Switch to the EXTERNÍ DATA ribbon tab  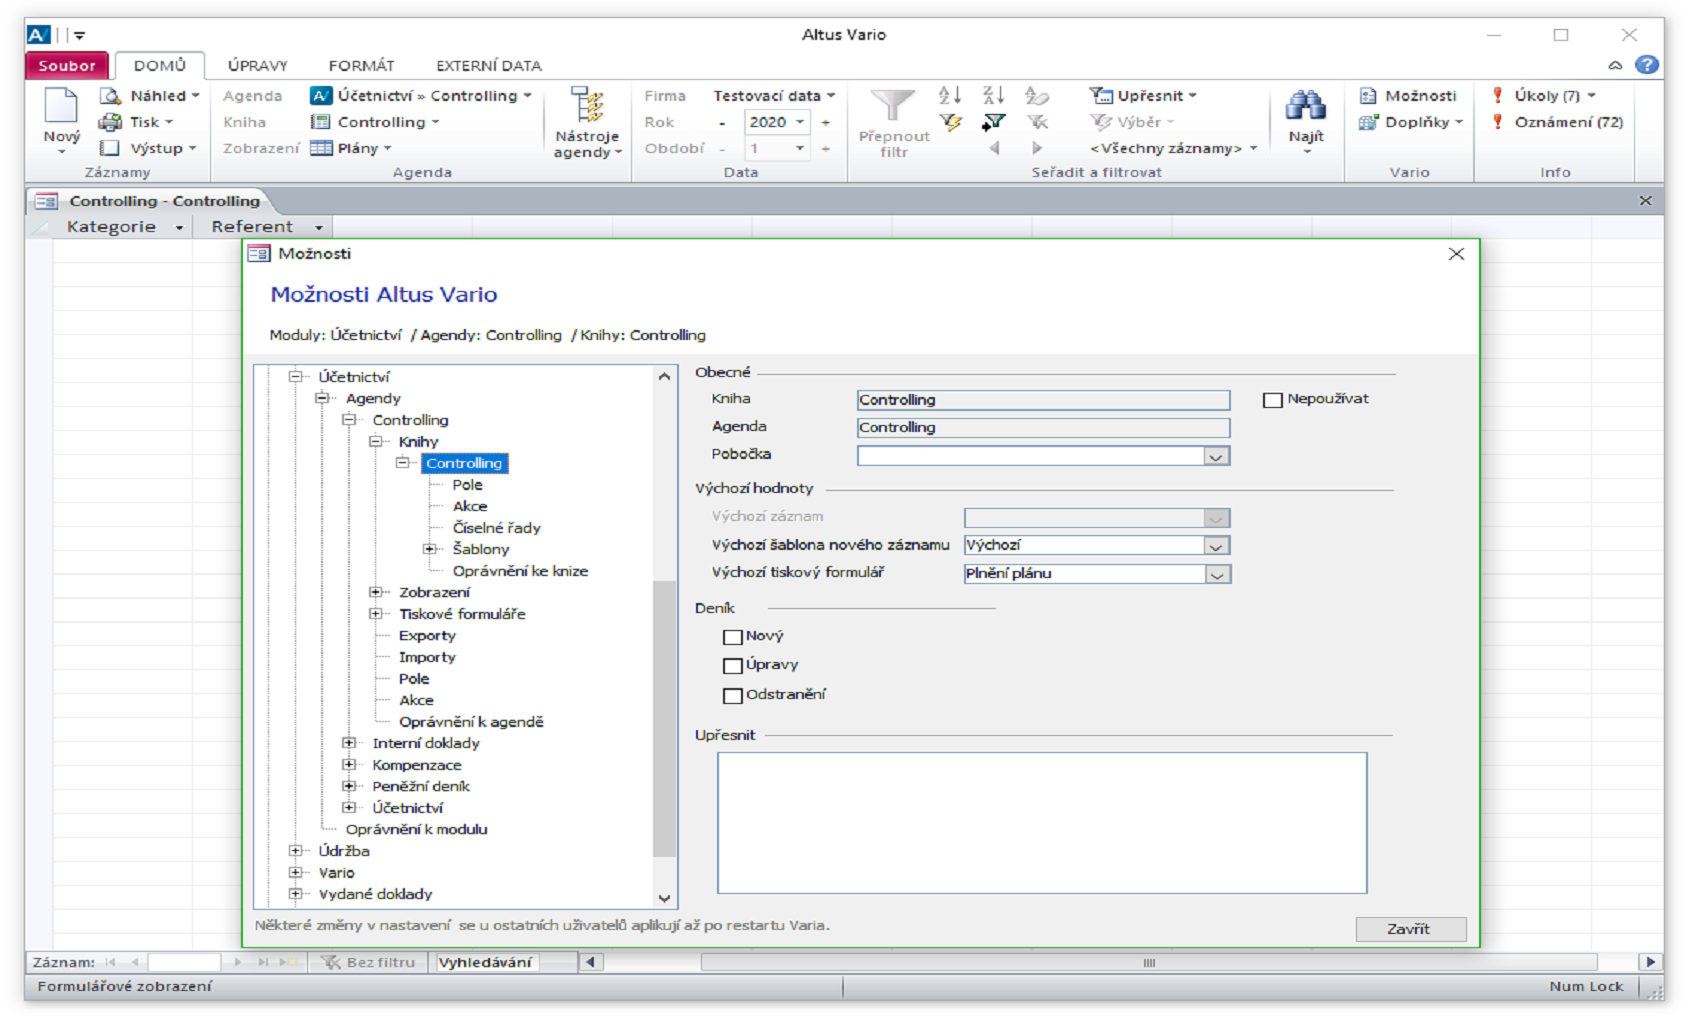click(488, 65)
